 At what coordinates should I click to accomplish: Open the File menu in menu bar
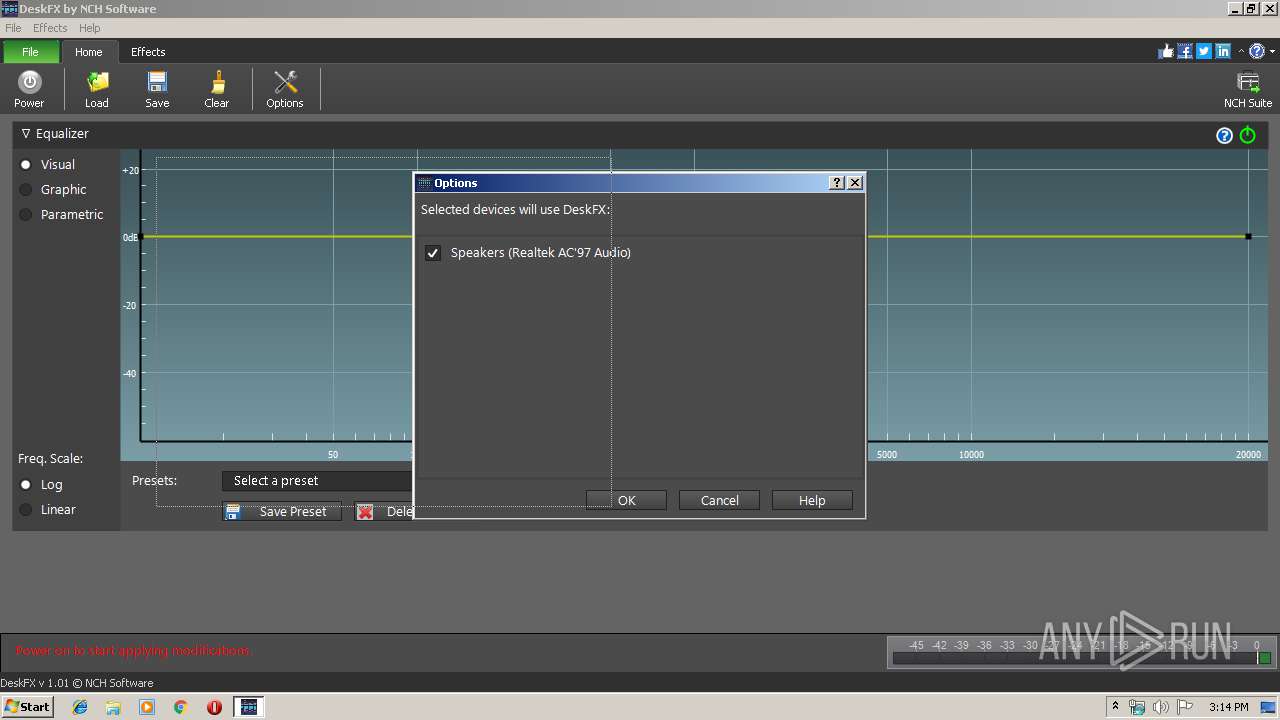[x=13, y=28]
